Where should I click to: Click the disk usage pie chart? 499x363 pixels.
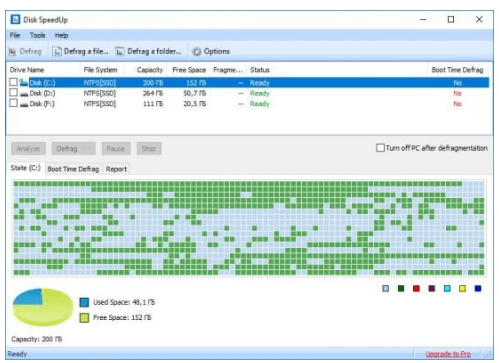(x=43, y=307)
